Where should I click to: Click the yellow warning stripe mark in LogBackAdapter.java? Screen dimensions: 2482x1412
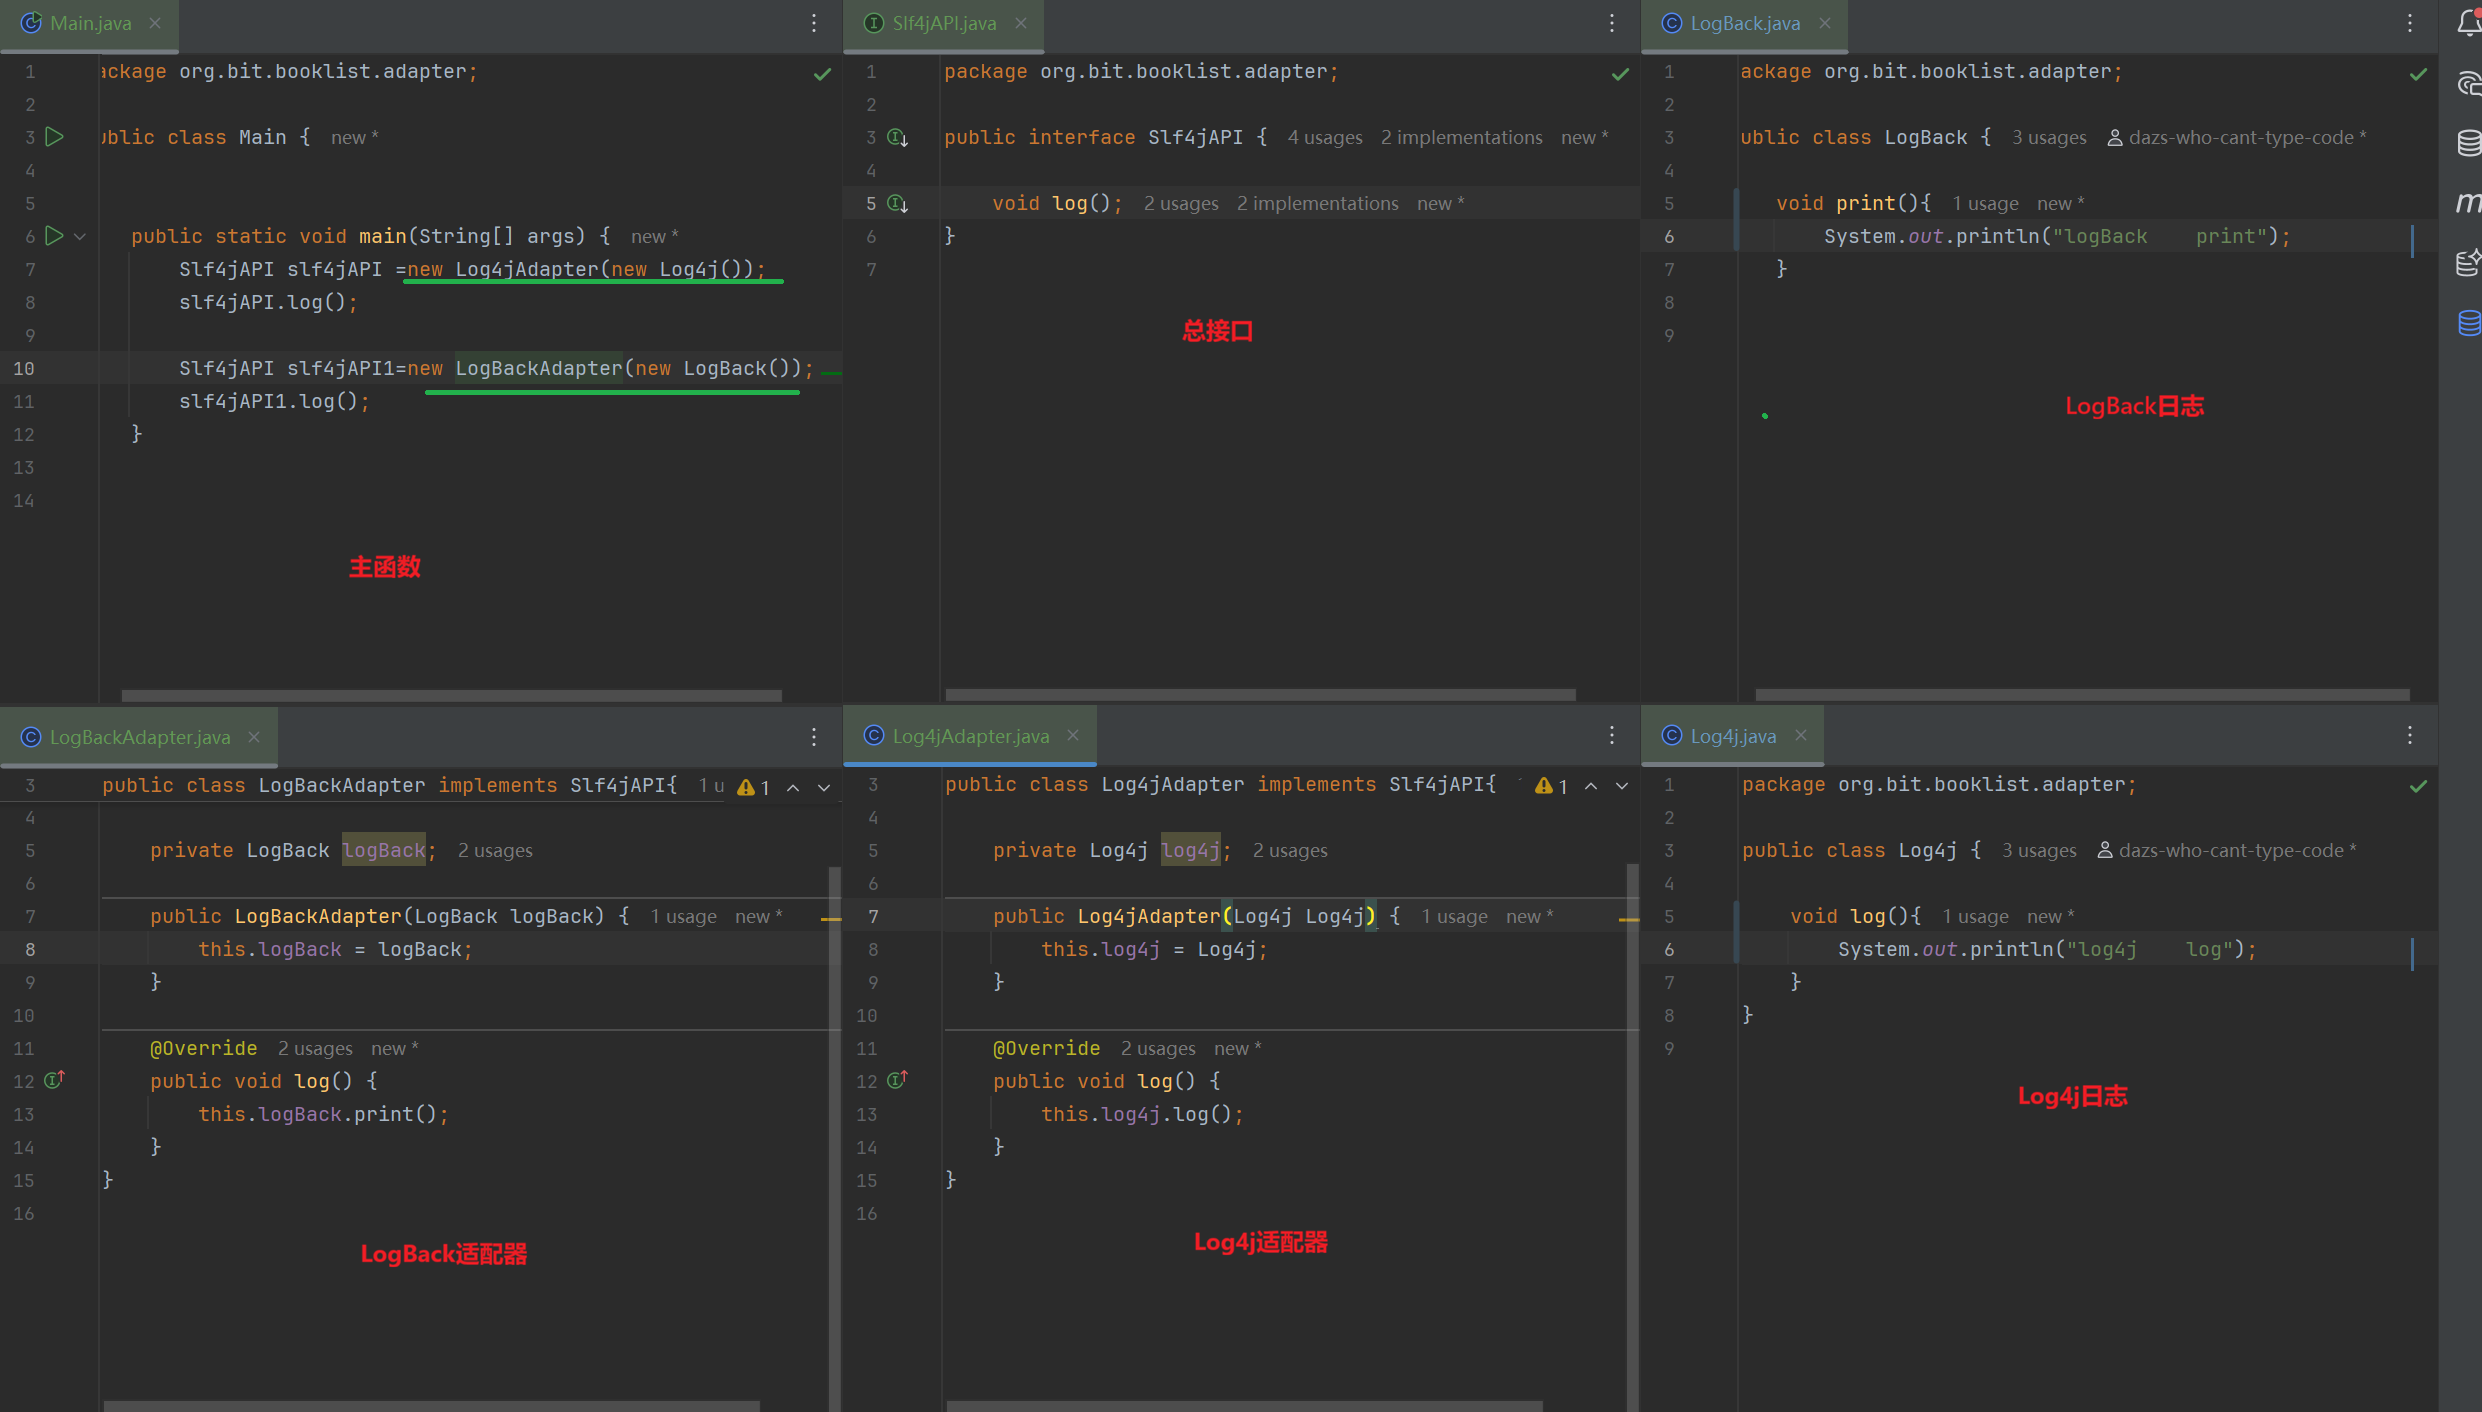point(830,918)
